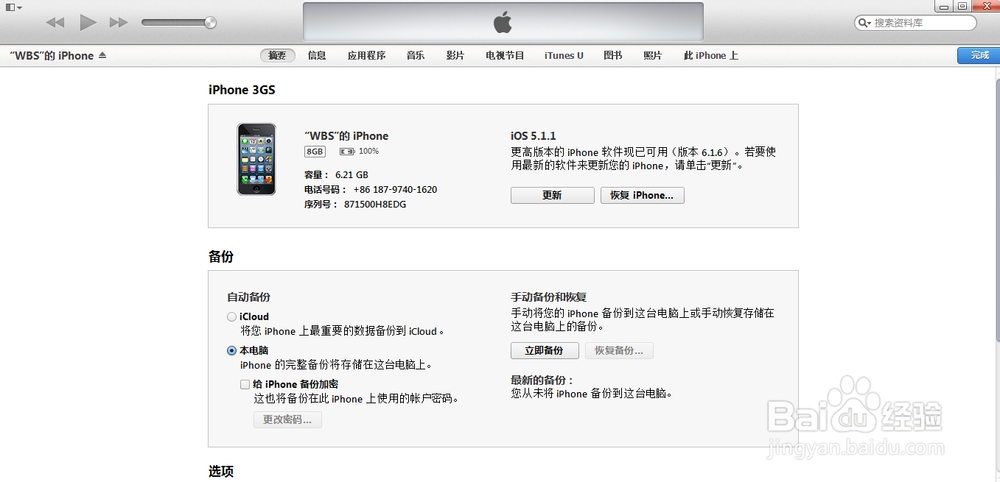This screenshot has width=1000, height=482.
Task: Open the iTunes menu dropdown icon
Action: coord(13,7)
